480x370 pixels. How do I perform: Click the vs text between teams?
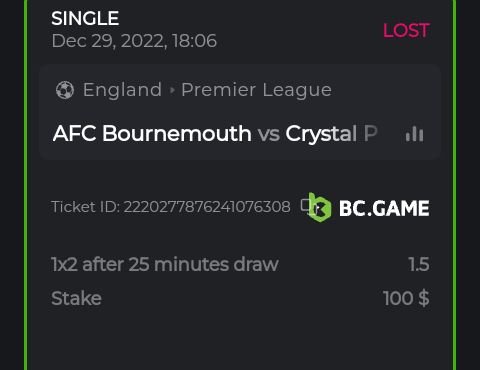pos(268,134)
